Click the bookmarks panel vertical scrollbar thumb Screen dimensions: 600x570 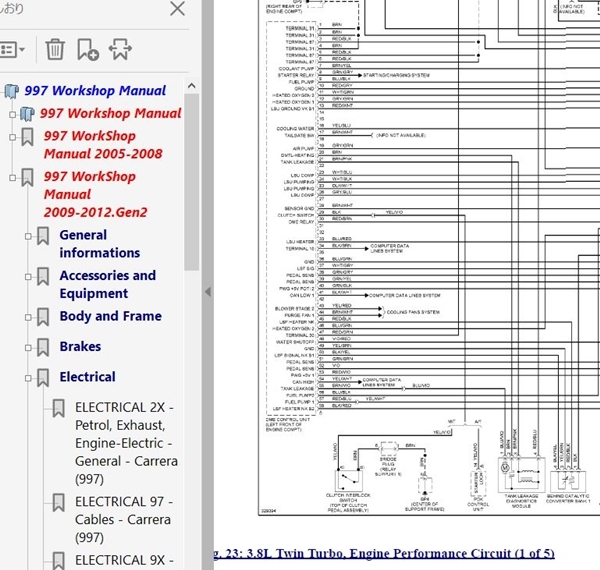click(x=191, y=182)
